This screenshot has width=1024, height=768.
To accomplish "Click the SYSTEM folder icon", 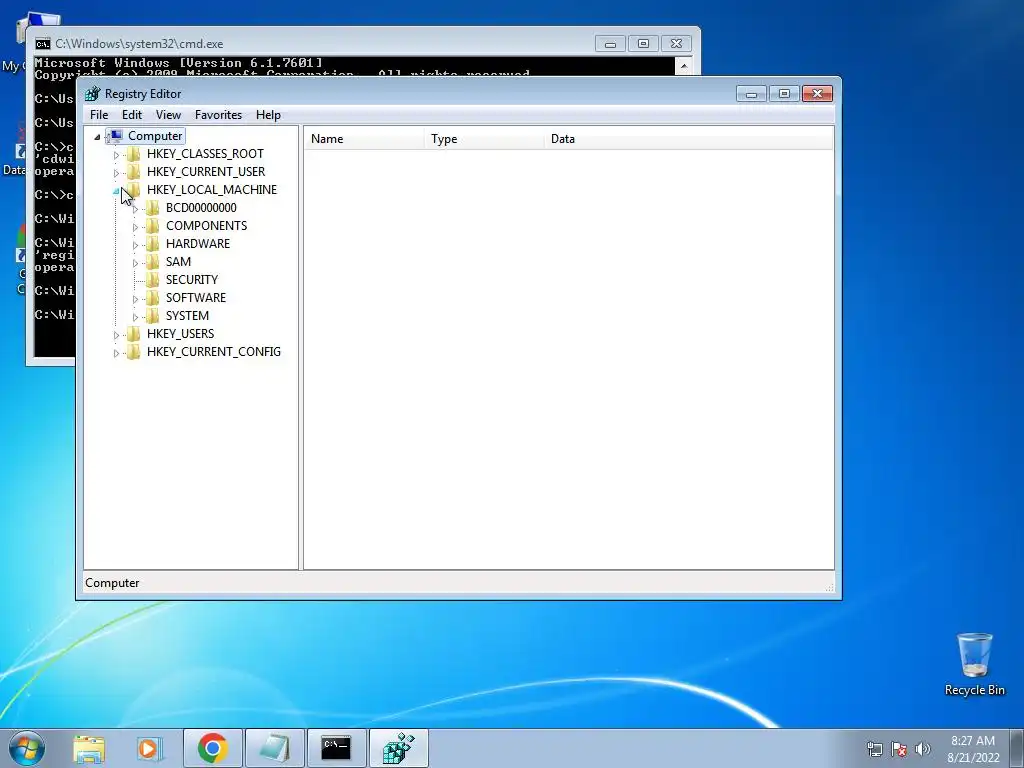I will pos(152,315).
